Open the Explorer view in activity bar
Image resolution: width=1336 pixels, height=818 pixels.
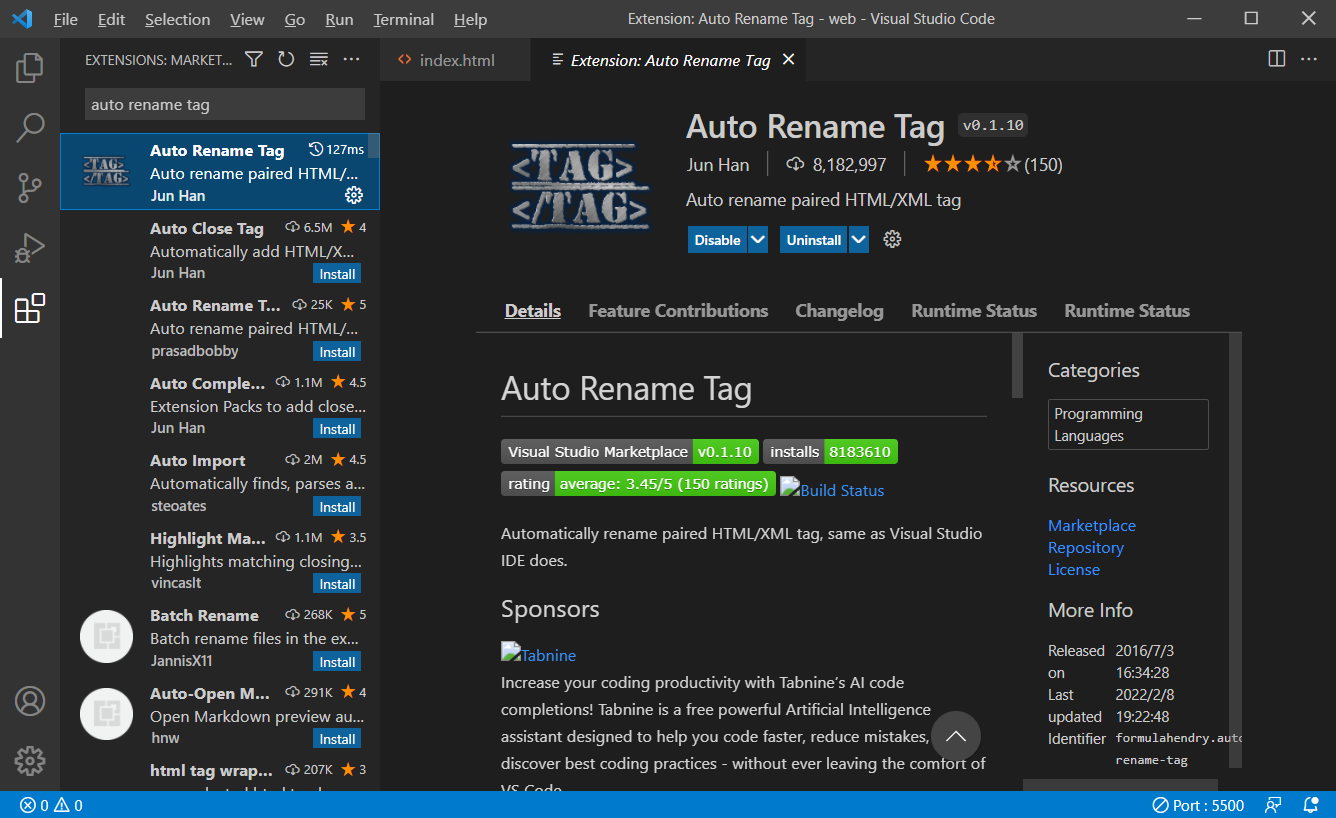coord(30,68)
